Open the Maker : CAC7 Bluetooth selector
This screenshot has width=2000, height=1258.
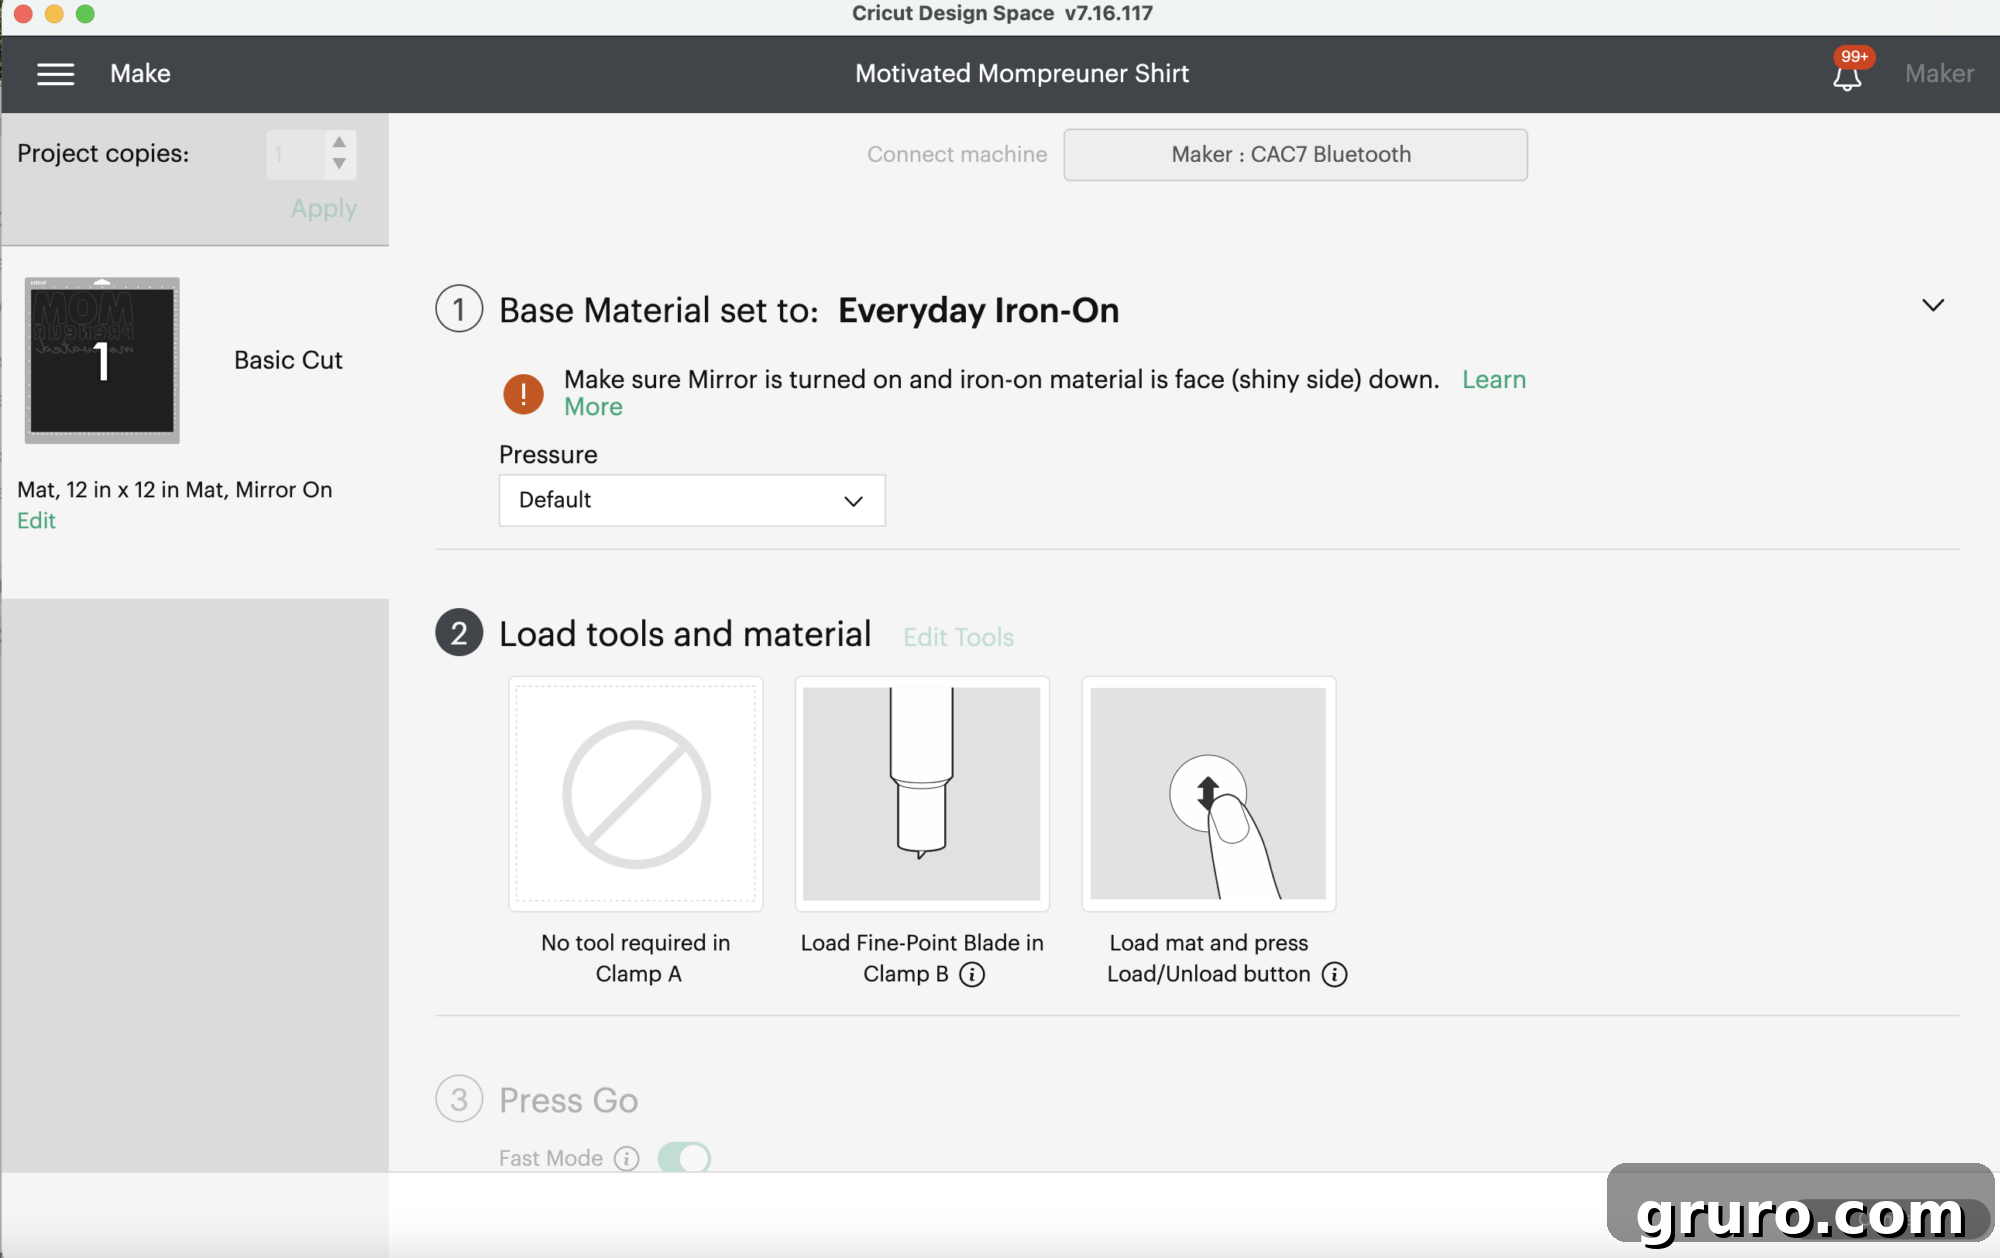(x=1295, y=155)
